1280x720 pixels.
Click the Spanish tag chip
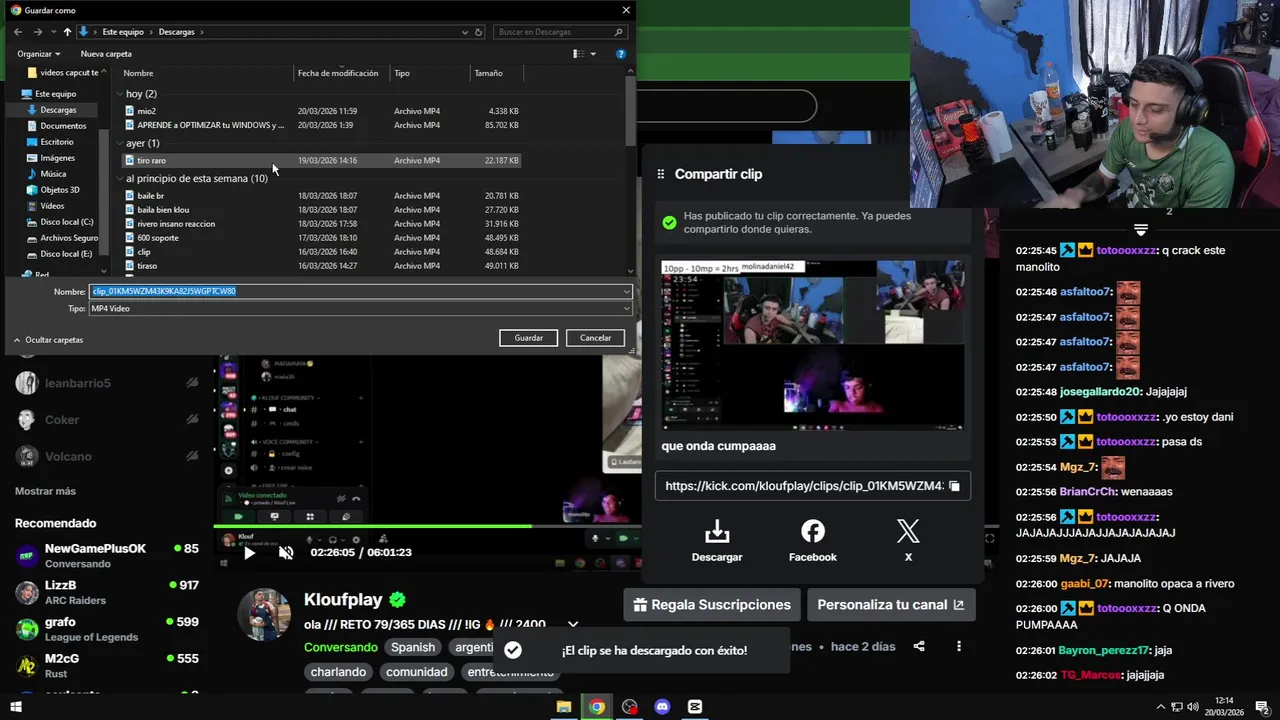(413, 647)
